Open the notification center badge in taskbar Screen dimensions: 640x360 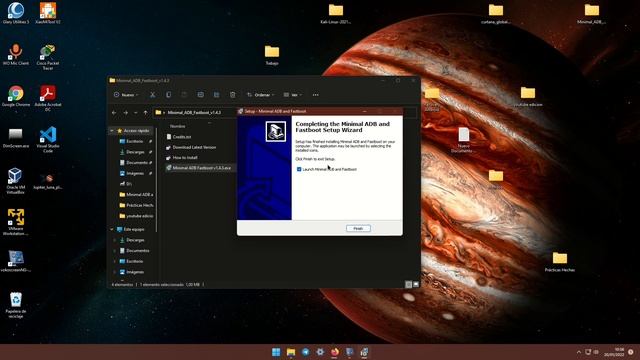click(x=631, y=352)
